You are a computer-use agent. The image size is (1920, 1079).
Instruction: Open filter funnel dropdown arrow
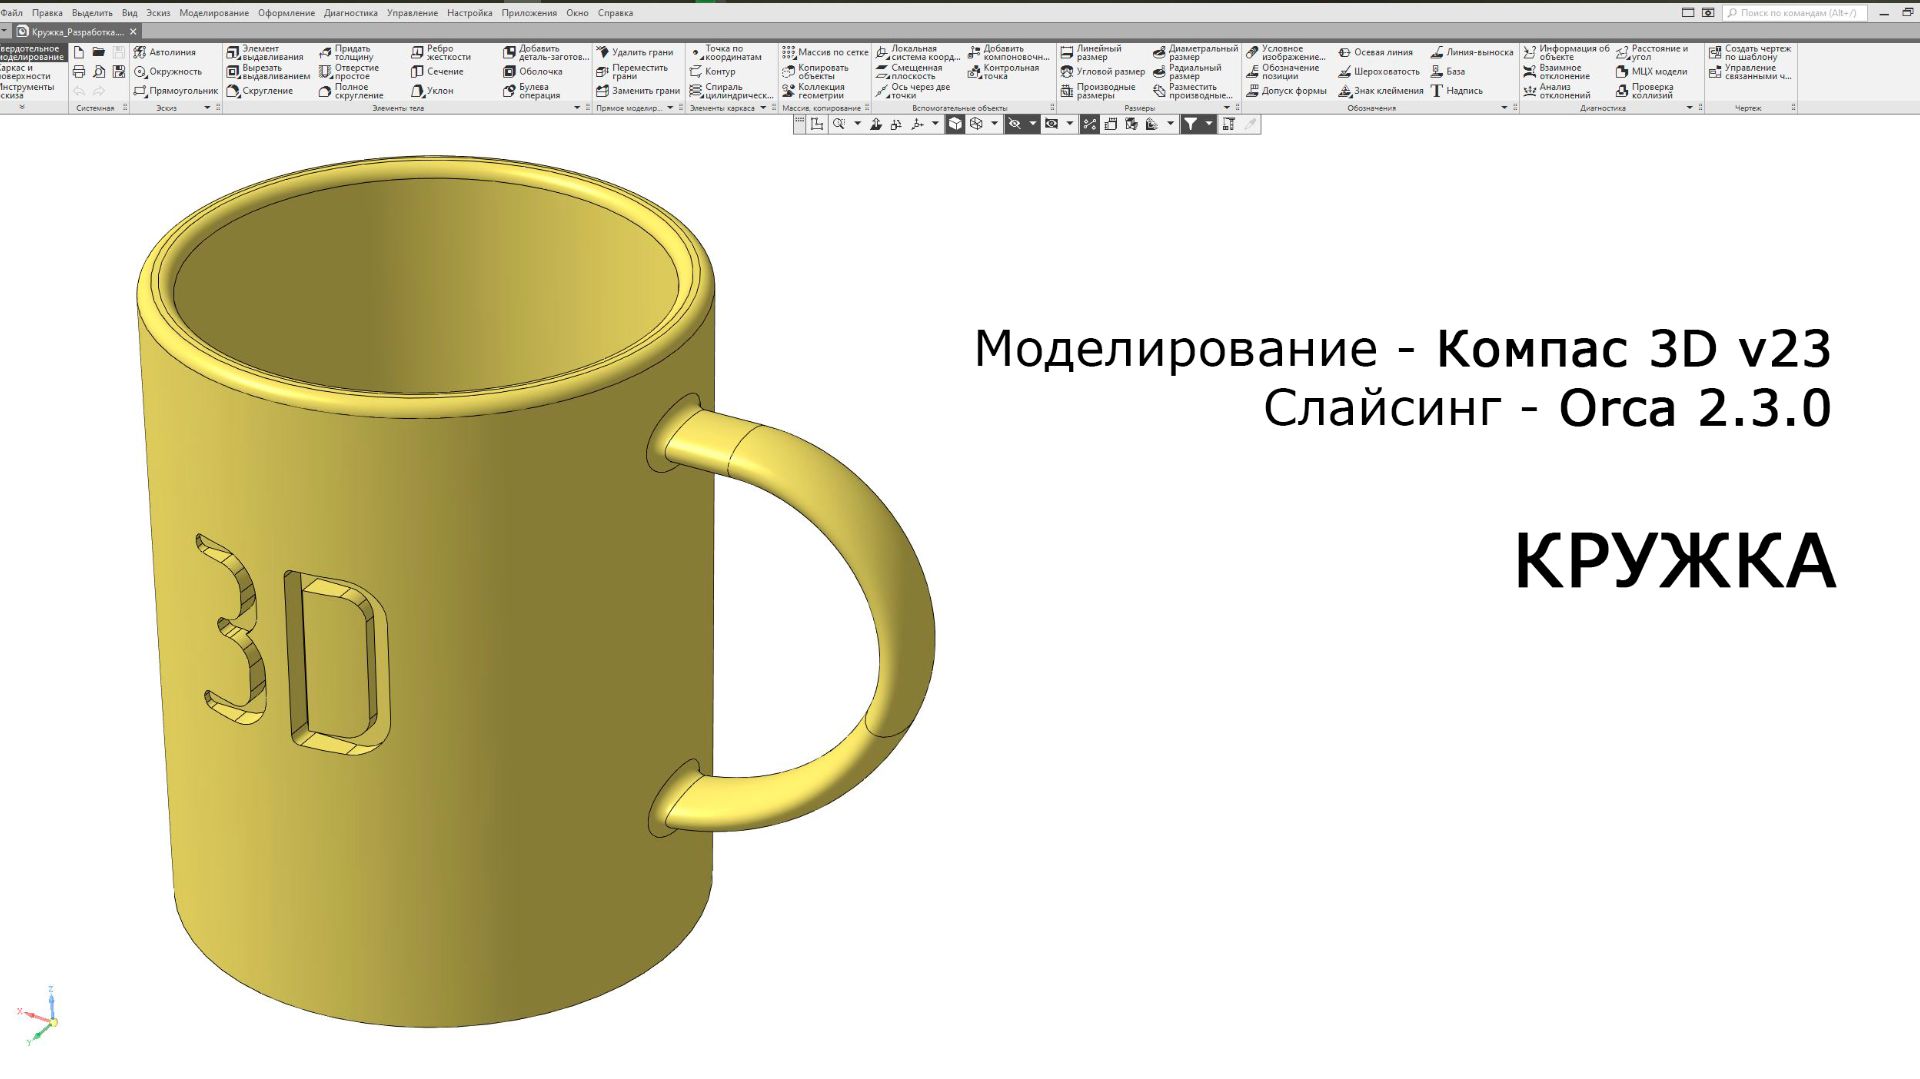[x=1209, y=124]
